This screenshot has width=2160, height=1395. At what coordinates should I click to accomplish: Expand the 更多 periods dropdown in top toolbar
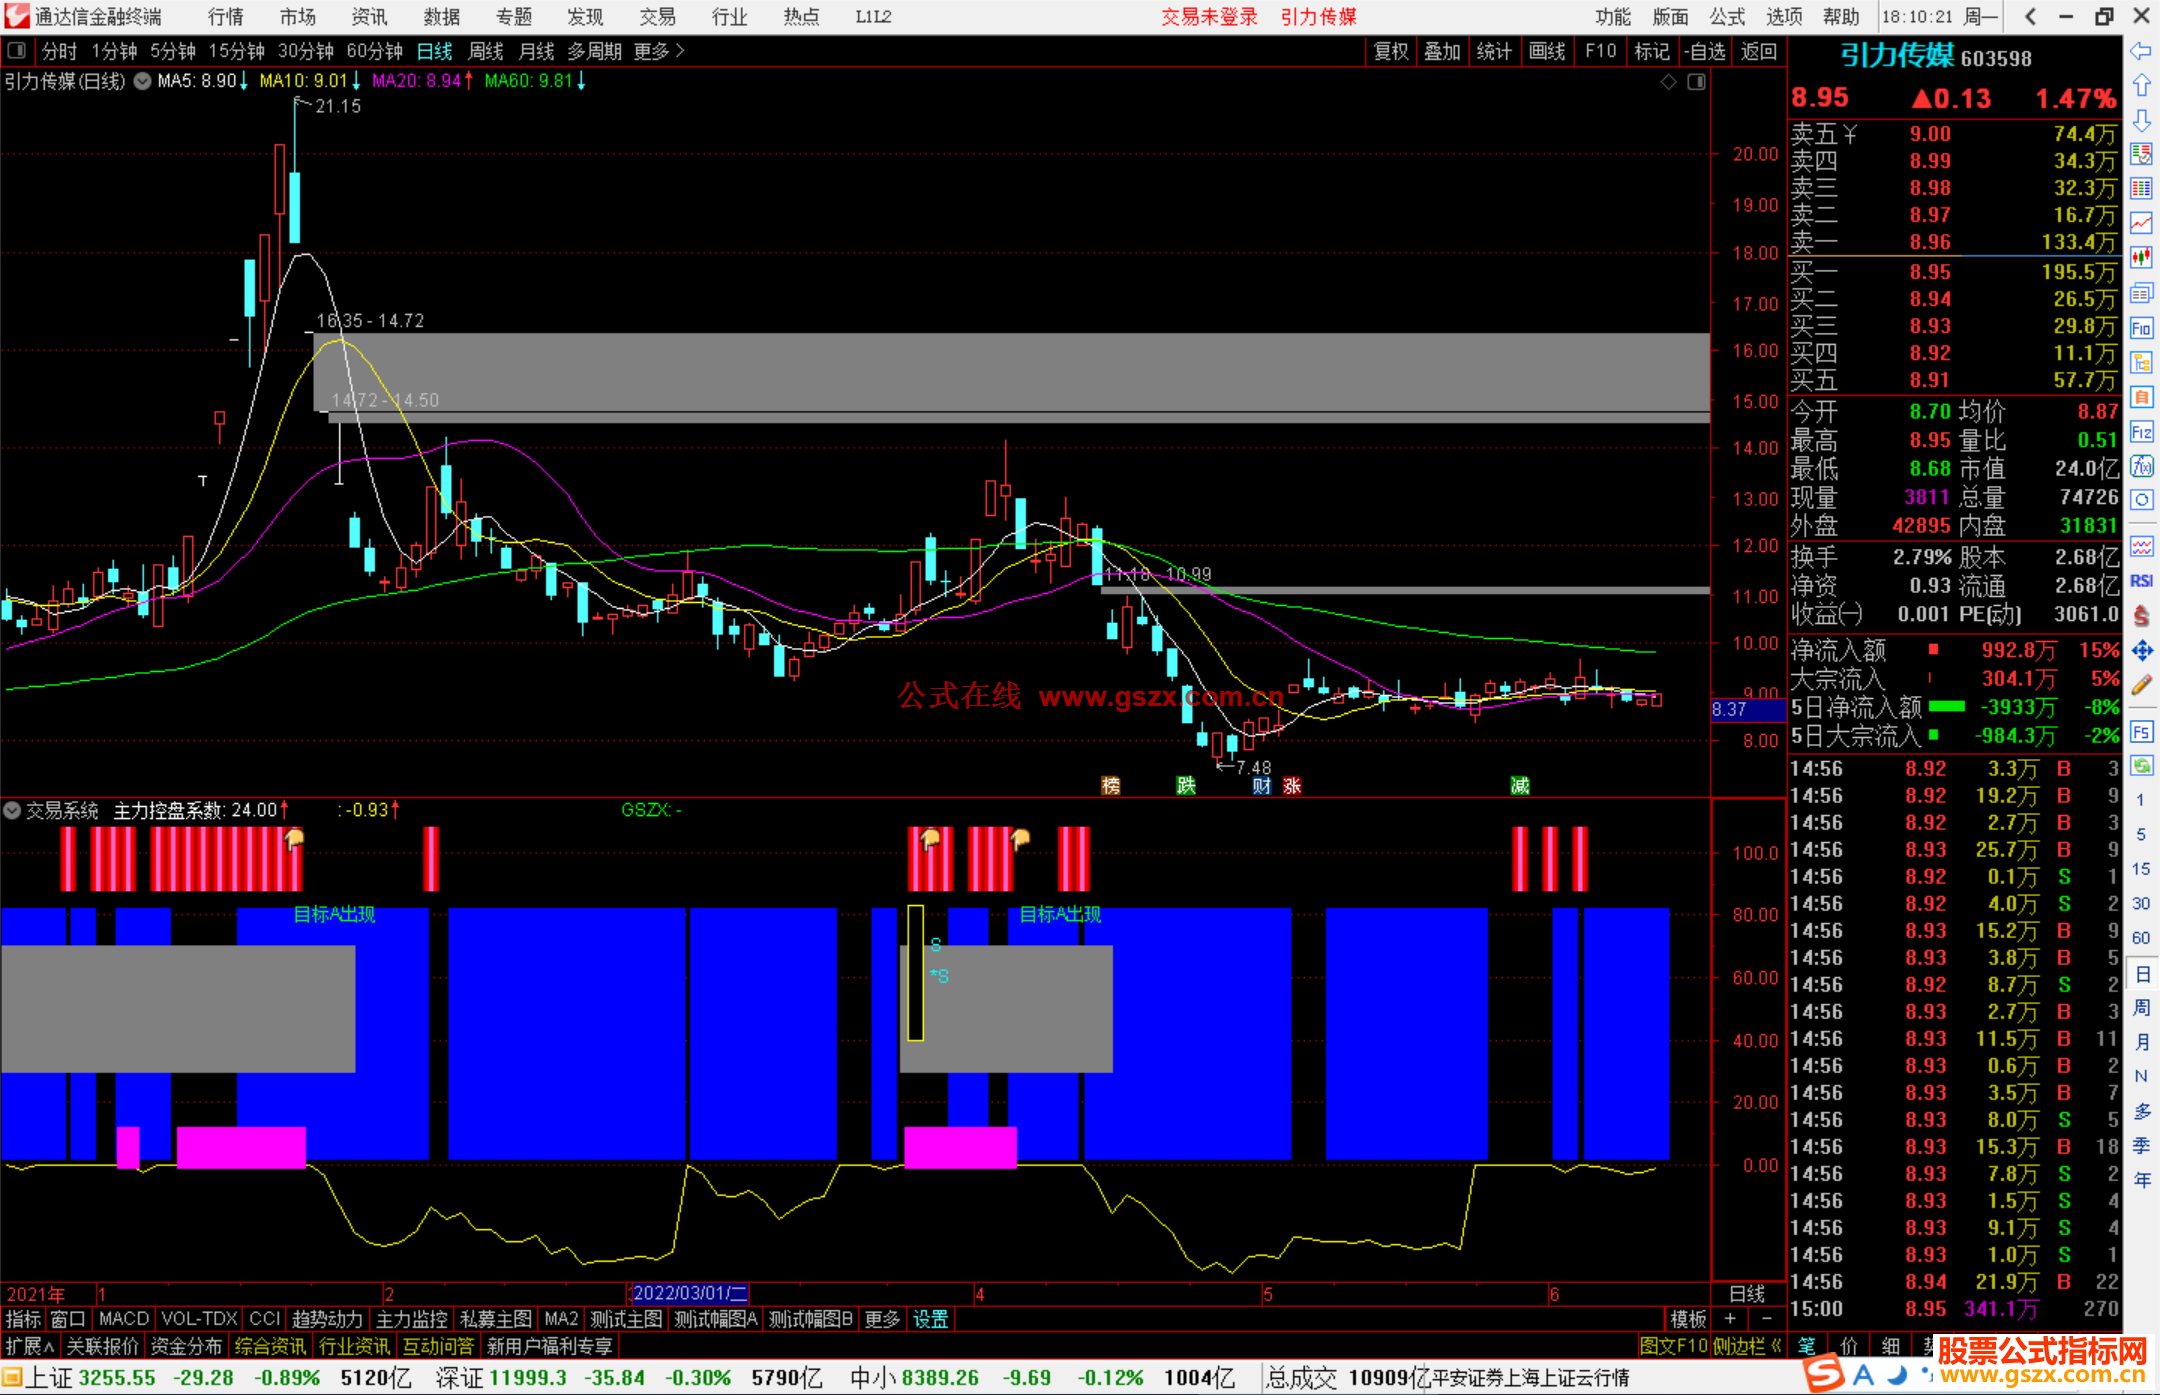click(659, 51)
